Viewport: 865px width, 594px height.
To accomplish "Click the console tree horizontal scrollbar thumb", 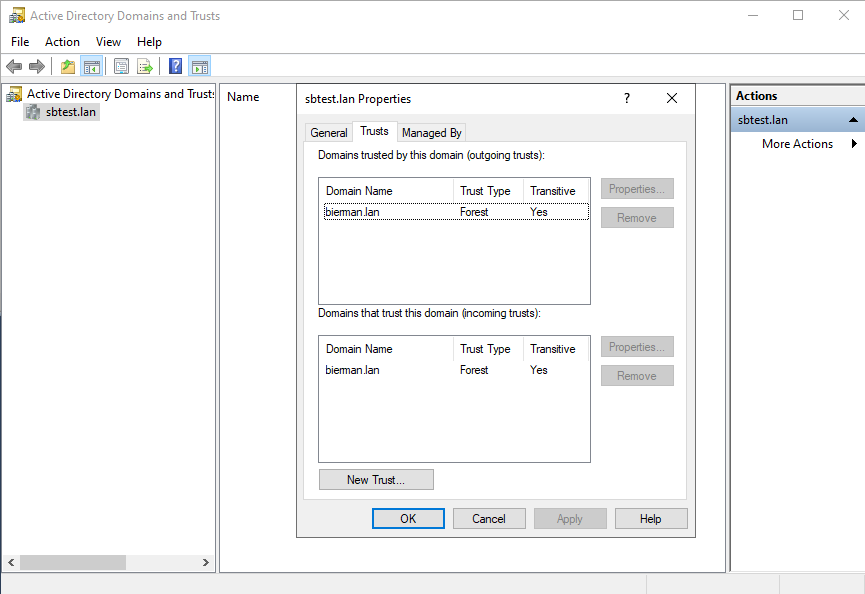I will pyautogui.click(x=73, y=563).
